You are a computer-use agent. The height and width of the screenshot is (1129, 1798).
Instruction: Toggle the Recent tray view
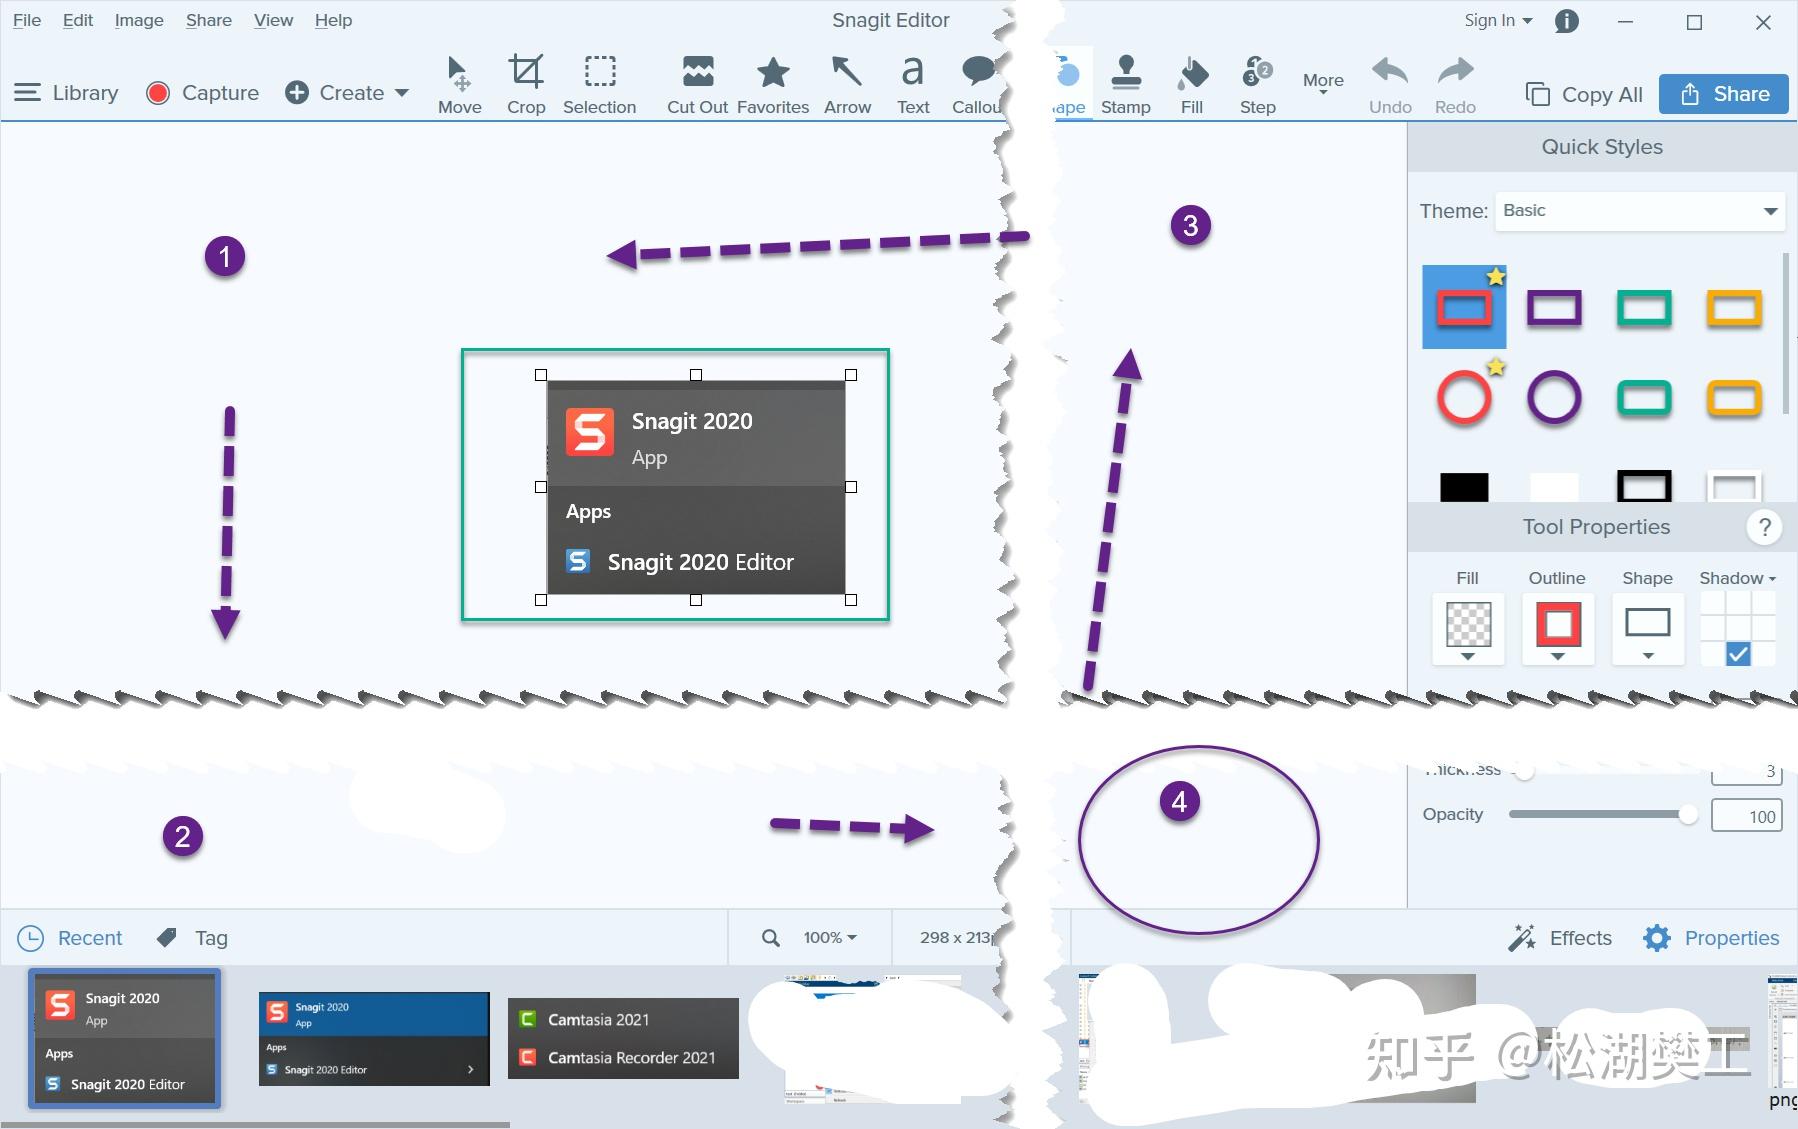70,938
